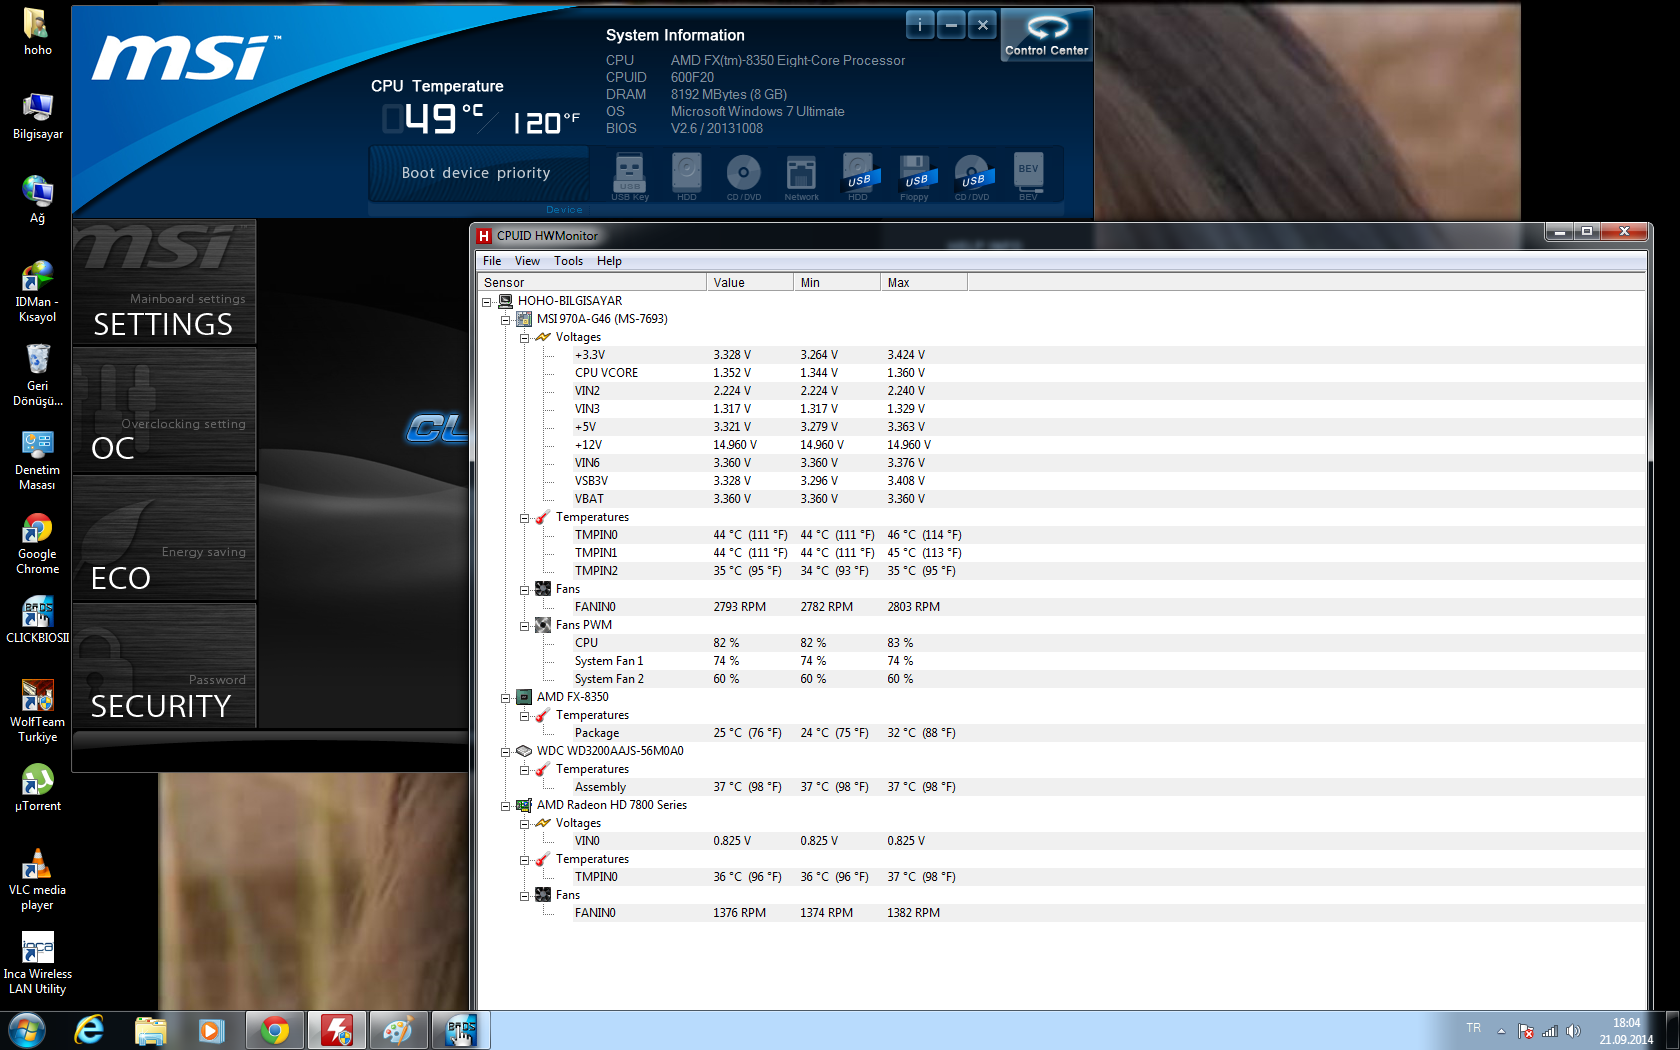Select the USB HDD boot device icon

(859, 175)
